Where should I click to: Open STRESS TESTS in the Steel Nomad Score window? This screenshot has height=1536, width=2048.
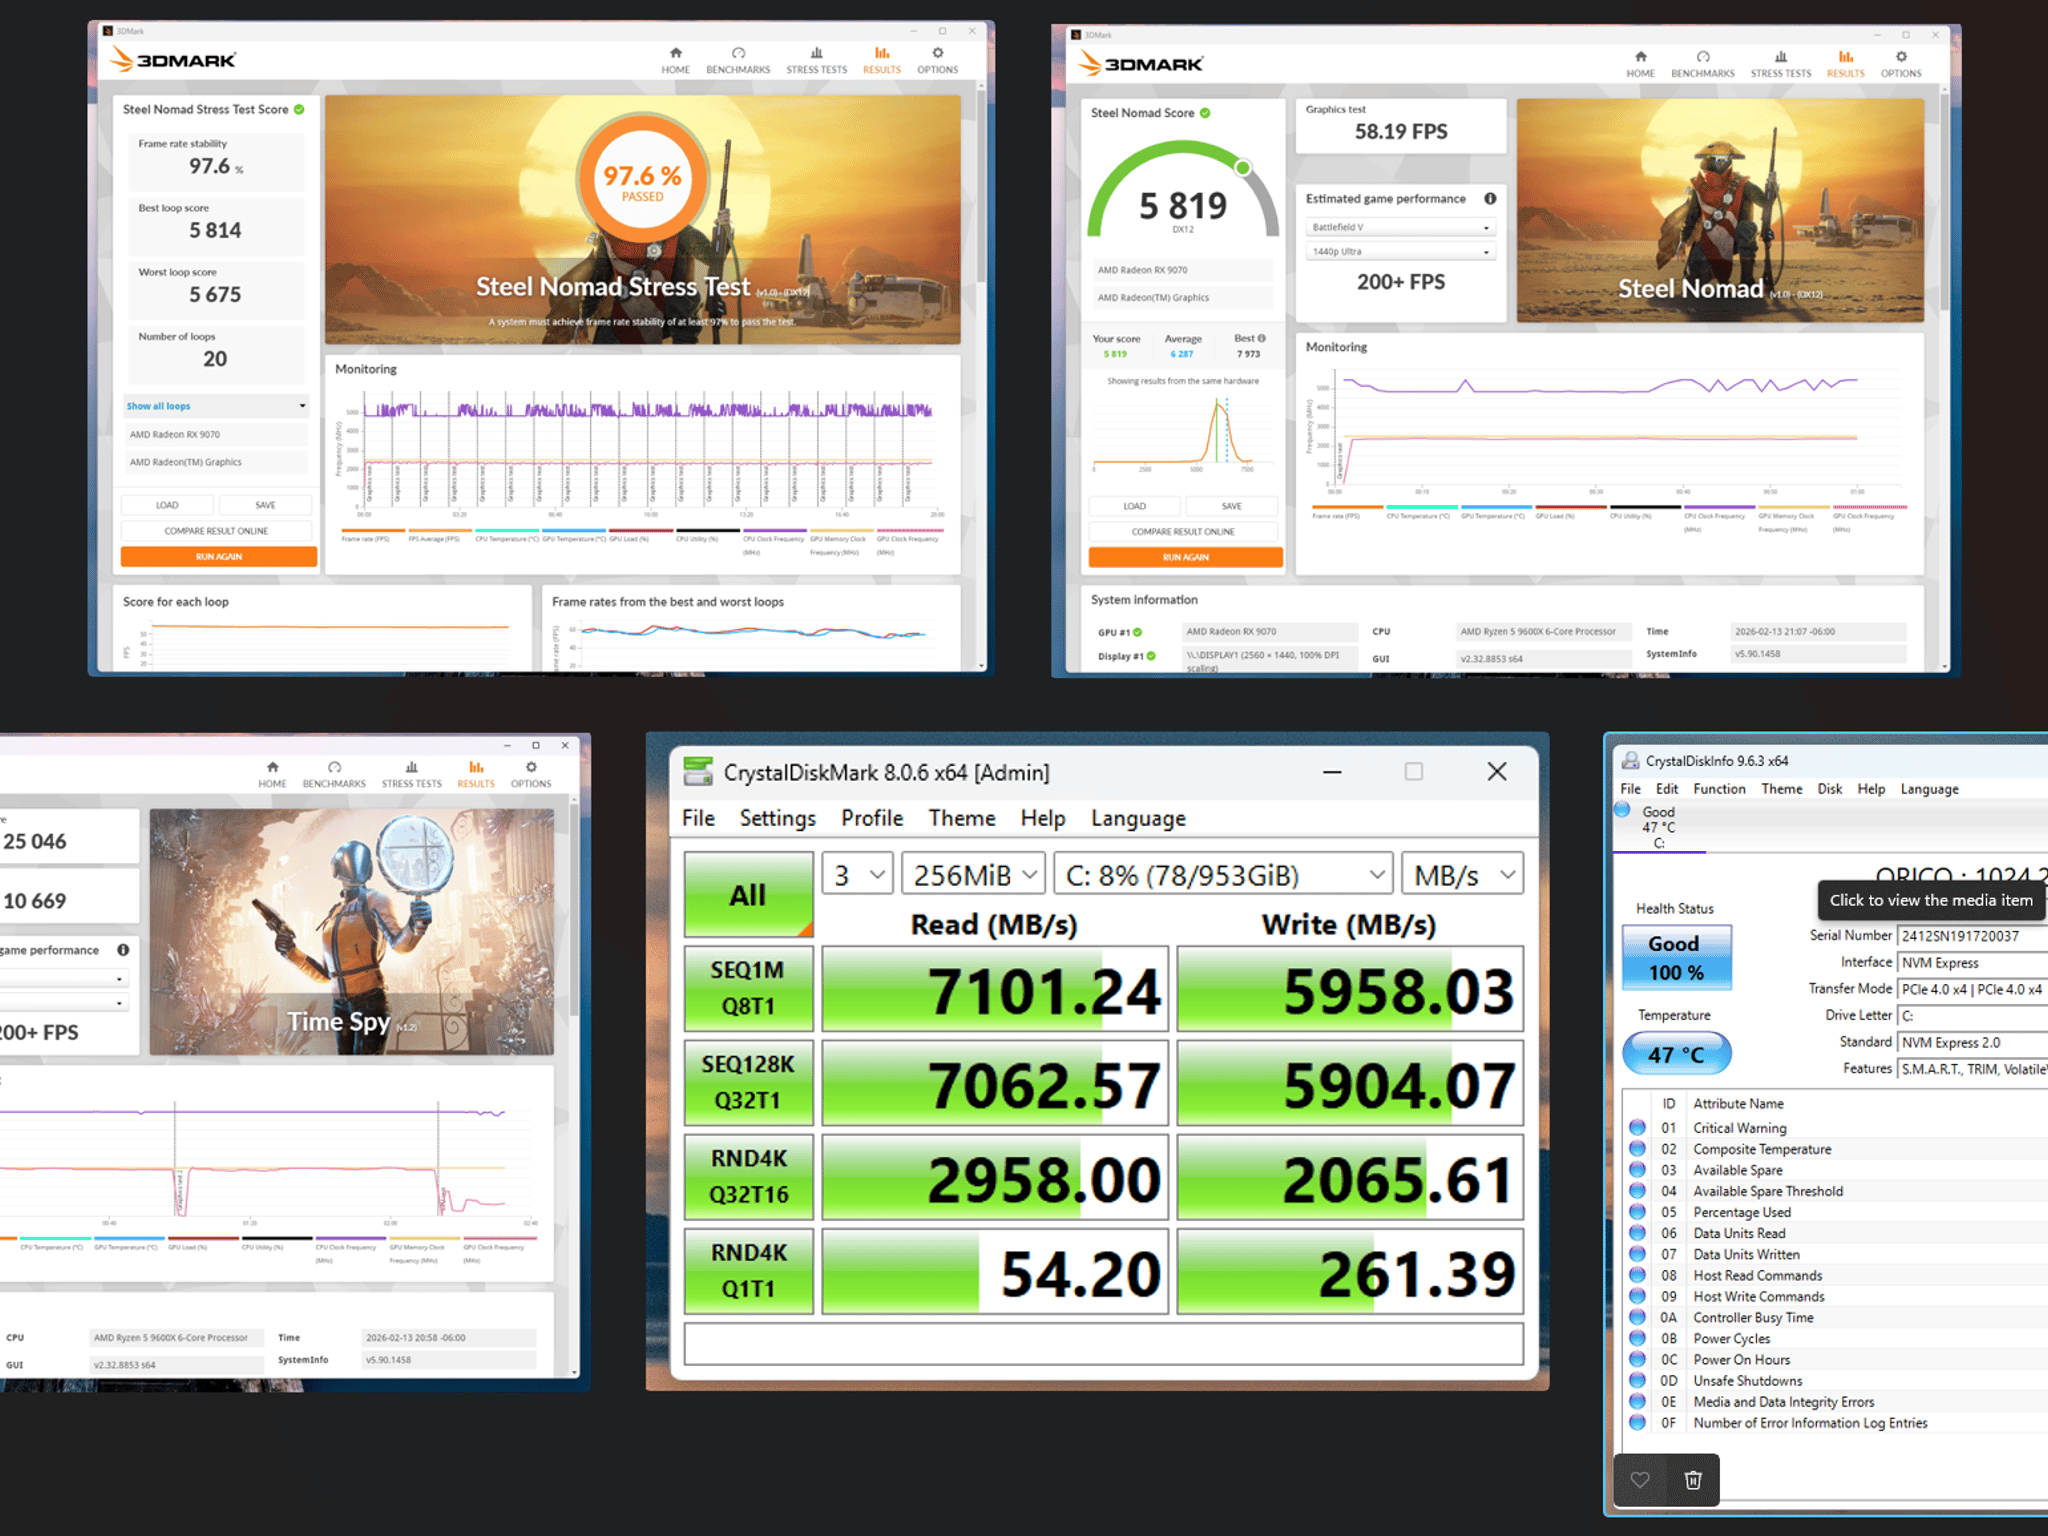pyautogui.click(x=1780, y=64)
